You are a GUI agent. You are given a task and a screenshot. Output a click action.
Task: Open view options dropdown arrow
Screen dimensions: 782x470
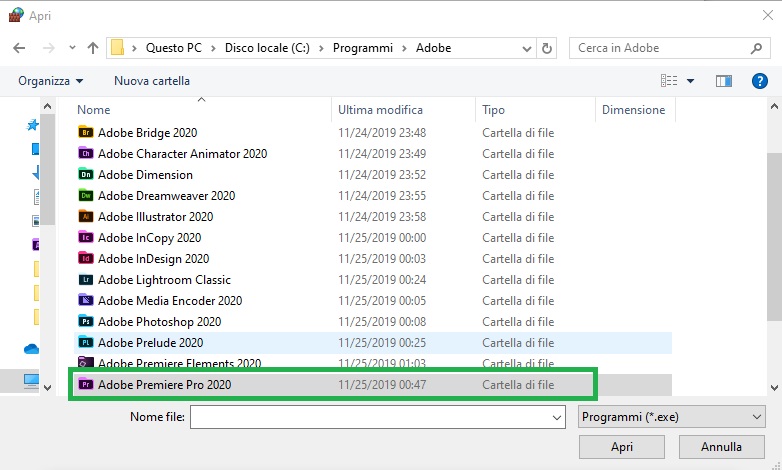tap(690, 81)
